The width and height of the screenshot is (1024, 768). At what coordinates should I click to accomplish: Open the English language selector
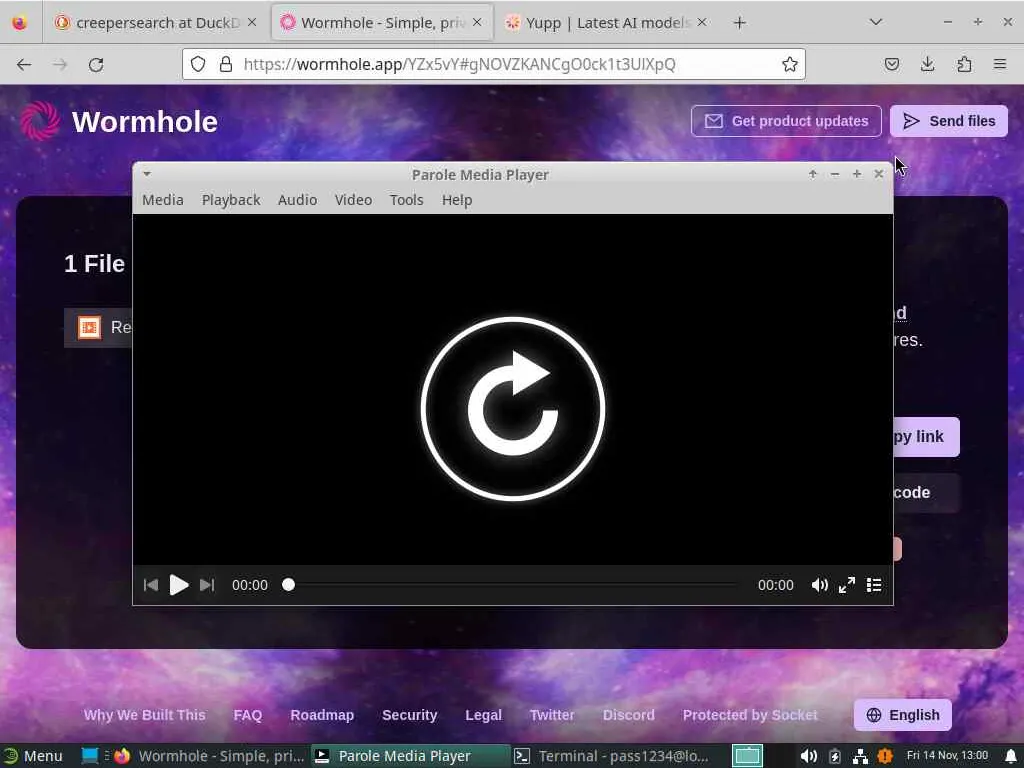pyautogui.click(x=903, y=715)
